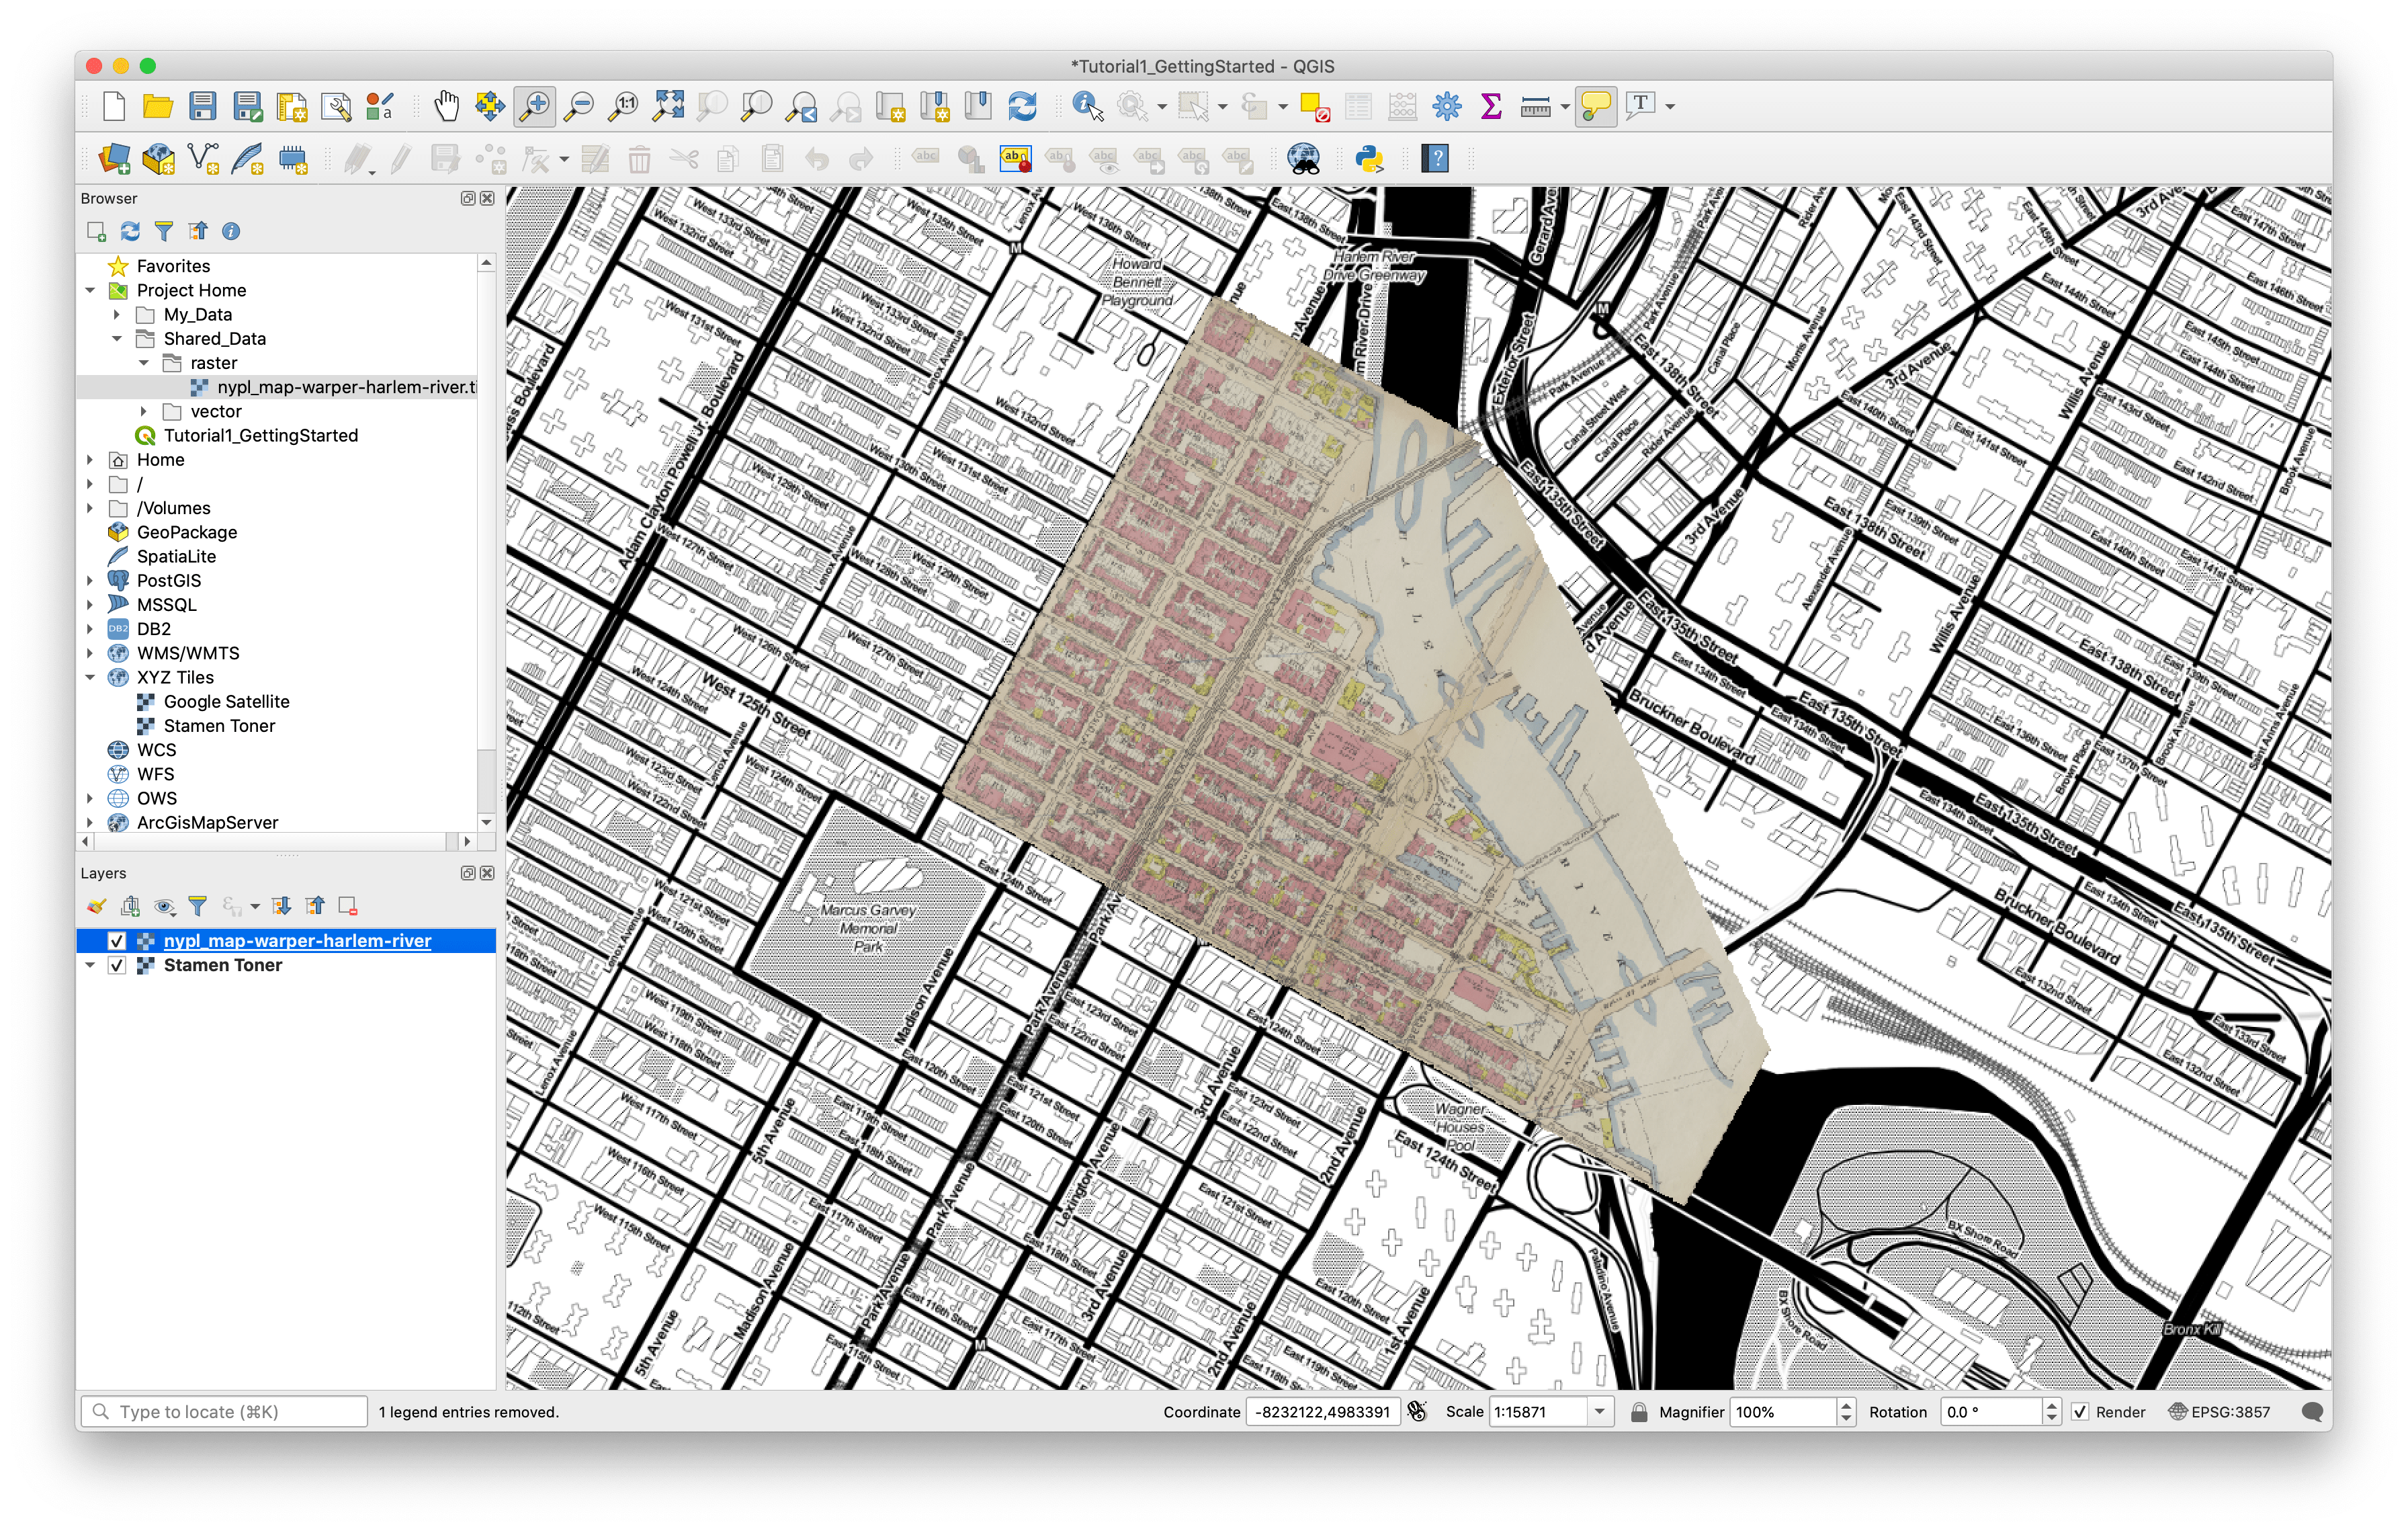Activate the Zoom In tool
The width and height of the screenshot is (2408, 1531).
click(535, 106)
